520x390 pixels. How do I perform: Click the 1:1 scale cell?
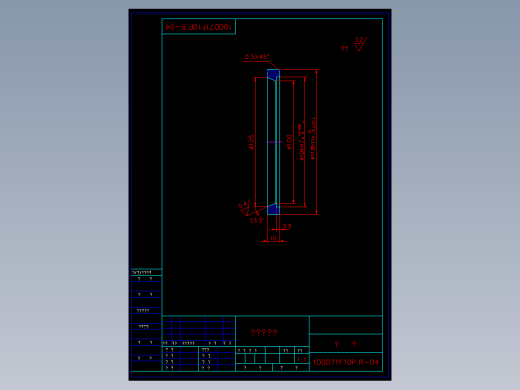(302, 360)
